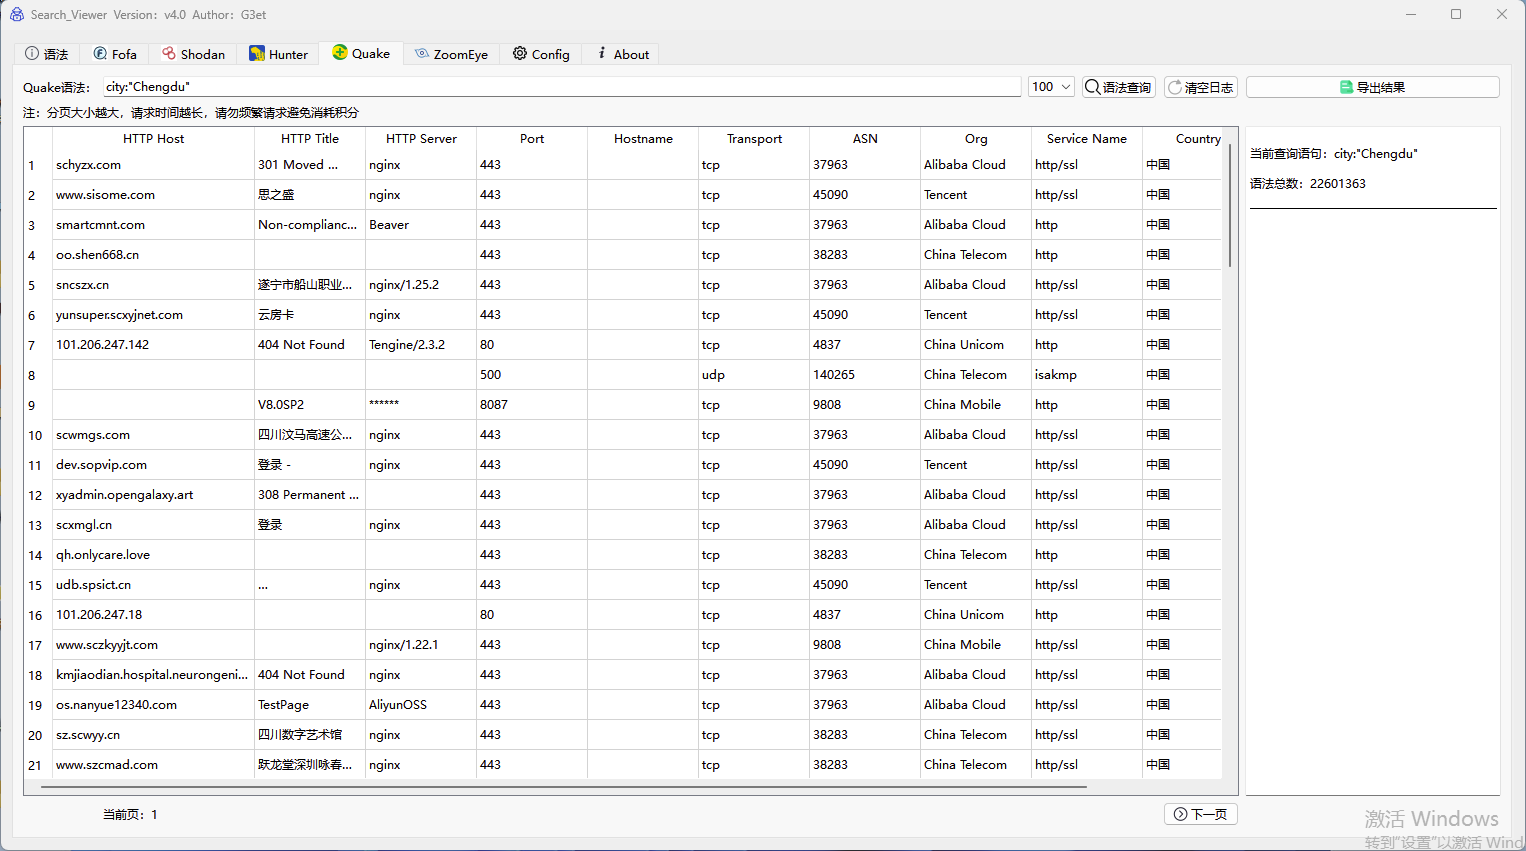Image resolution: width=1526 pixels, height=851 pixels.
Task: Sort by HTTP Host column header
Action: tap(153, 139)
